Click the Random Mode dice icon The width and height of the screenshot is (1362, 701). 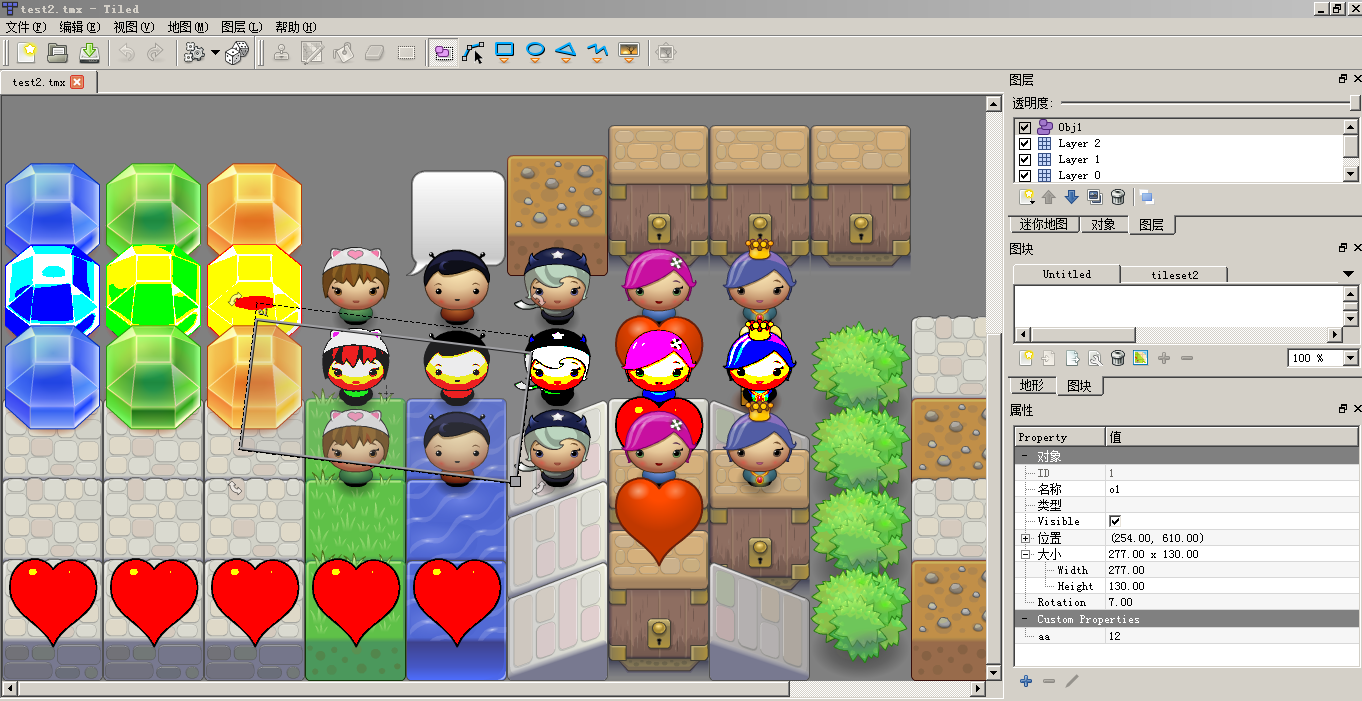237,53
